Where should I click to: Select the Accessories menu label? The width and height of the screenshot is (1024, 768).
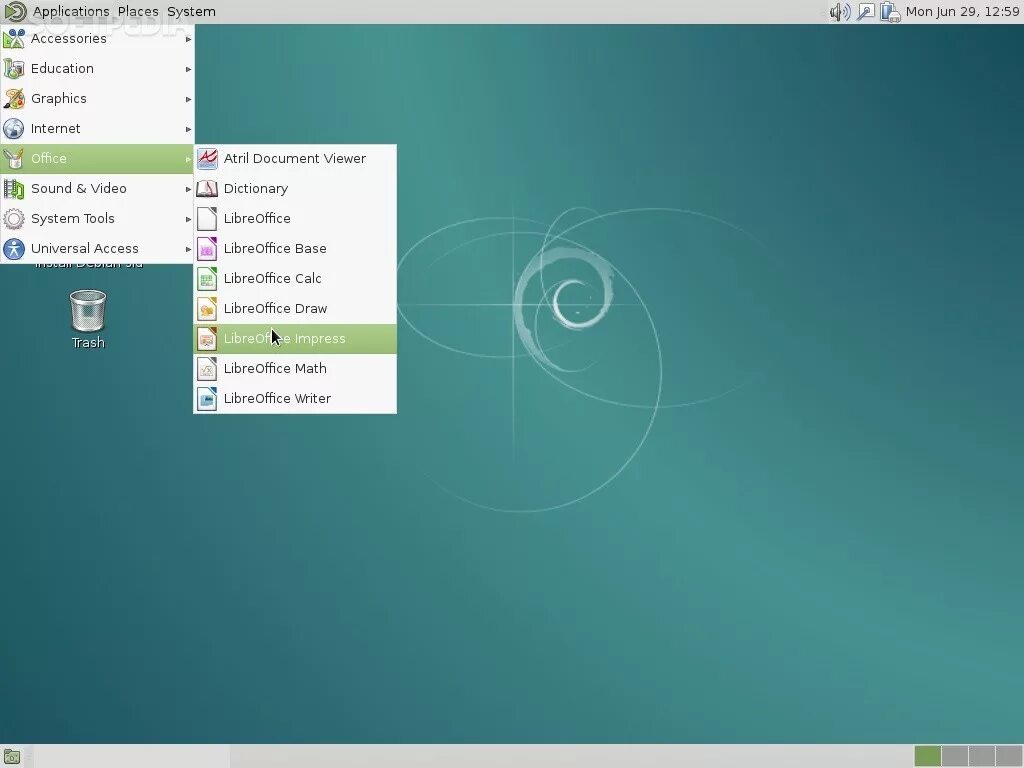point(69,39)
